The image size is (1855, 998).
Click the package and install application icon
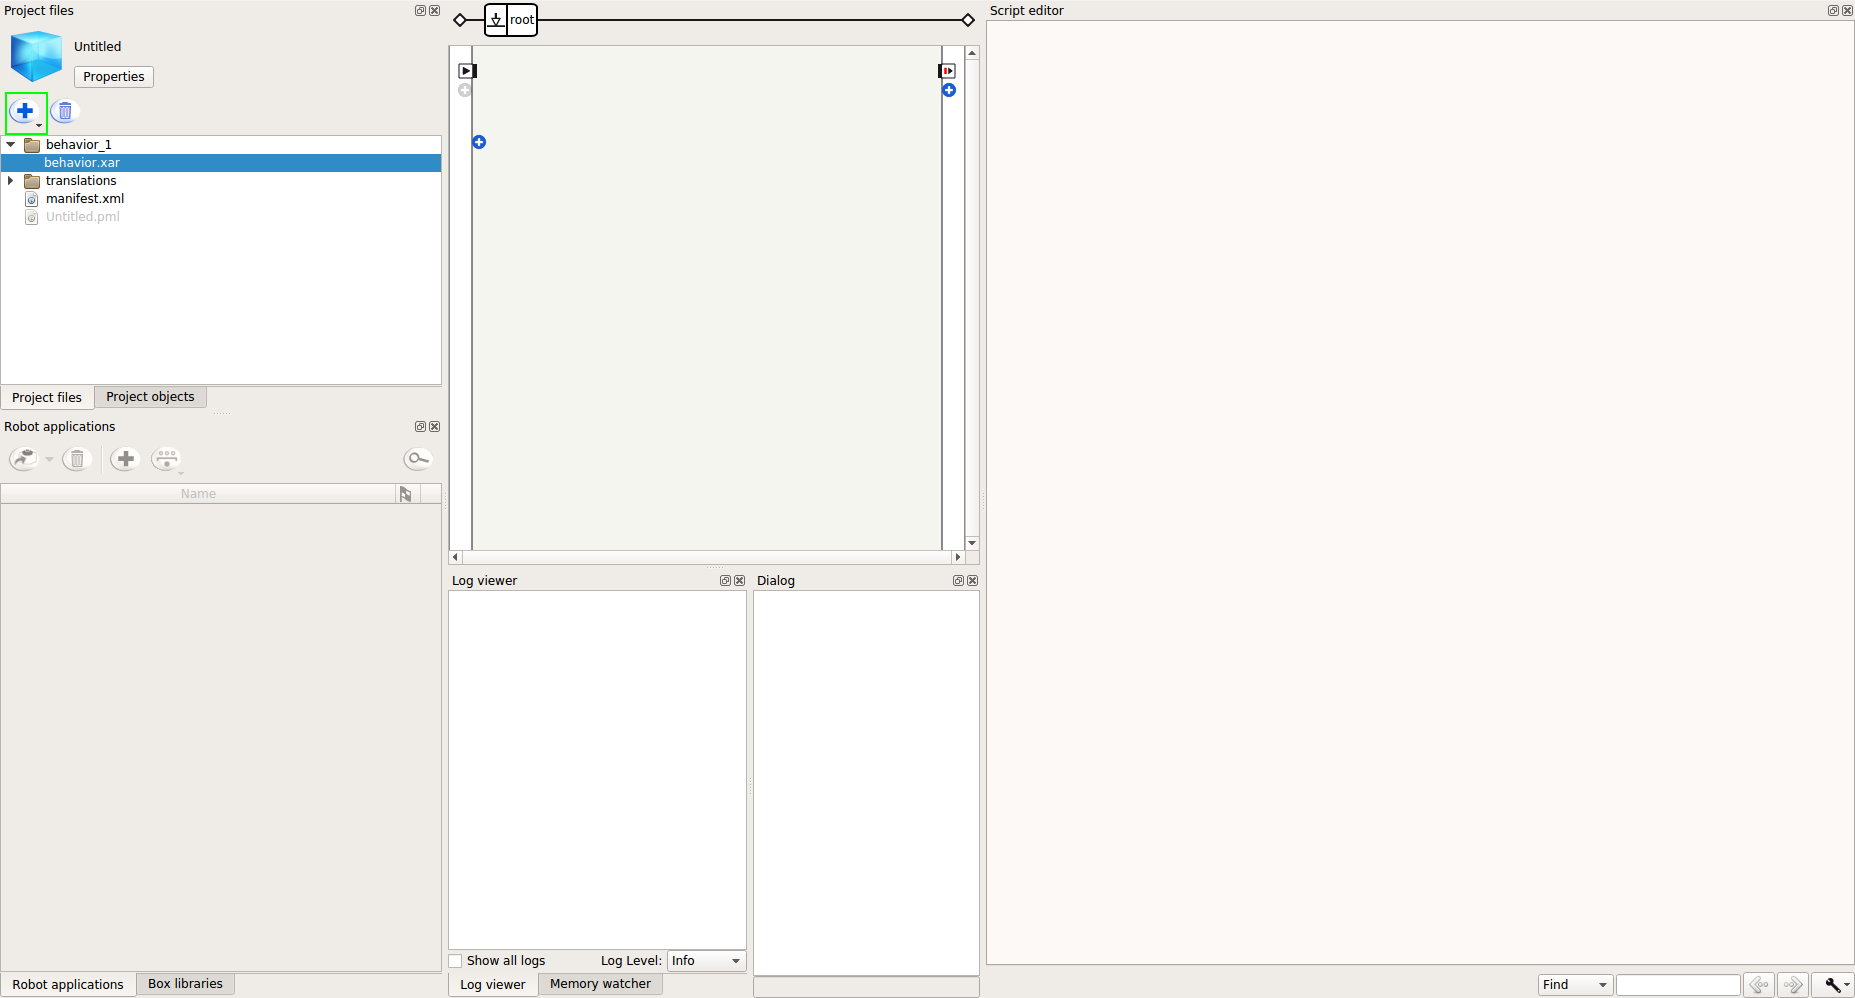click(x=24, y=459)
